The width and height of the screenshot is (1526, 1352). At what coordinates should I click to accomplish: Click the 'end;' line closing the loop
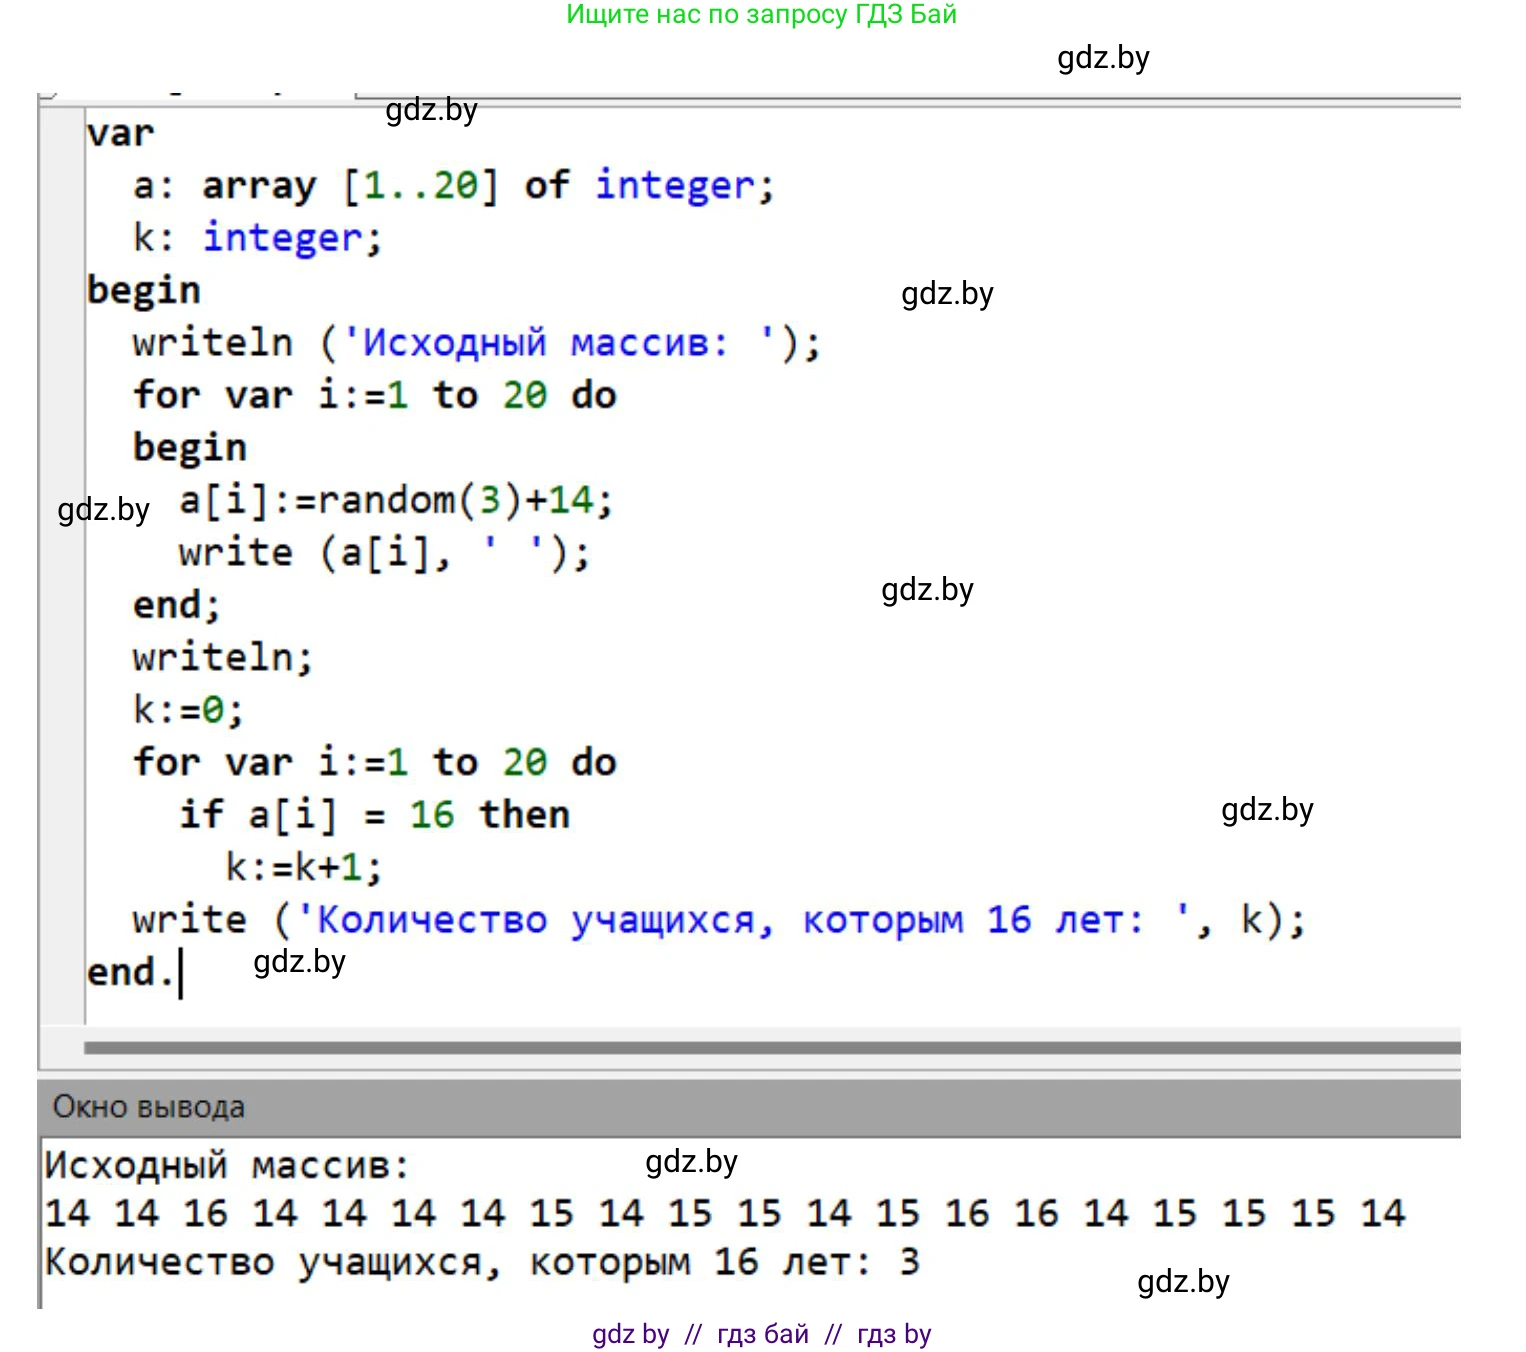pyautogui.click(x=176, y=605)
